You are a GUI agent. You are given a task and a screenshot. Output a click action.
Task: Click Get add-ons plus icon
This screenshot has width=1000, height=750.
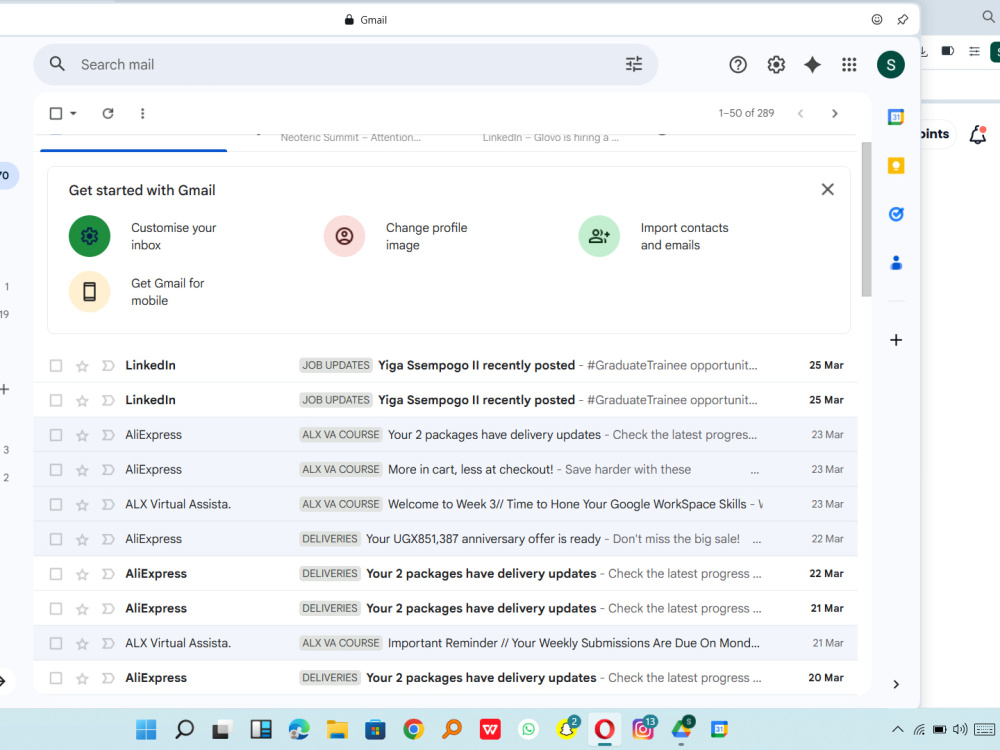tap(896, 340)
